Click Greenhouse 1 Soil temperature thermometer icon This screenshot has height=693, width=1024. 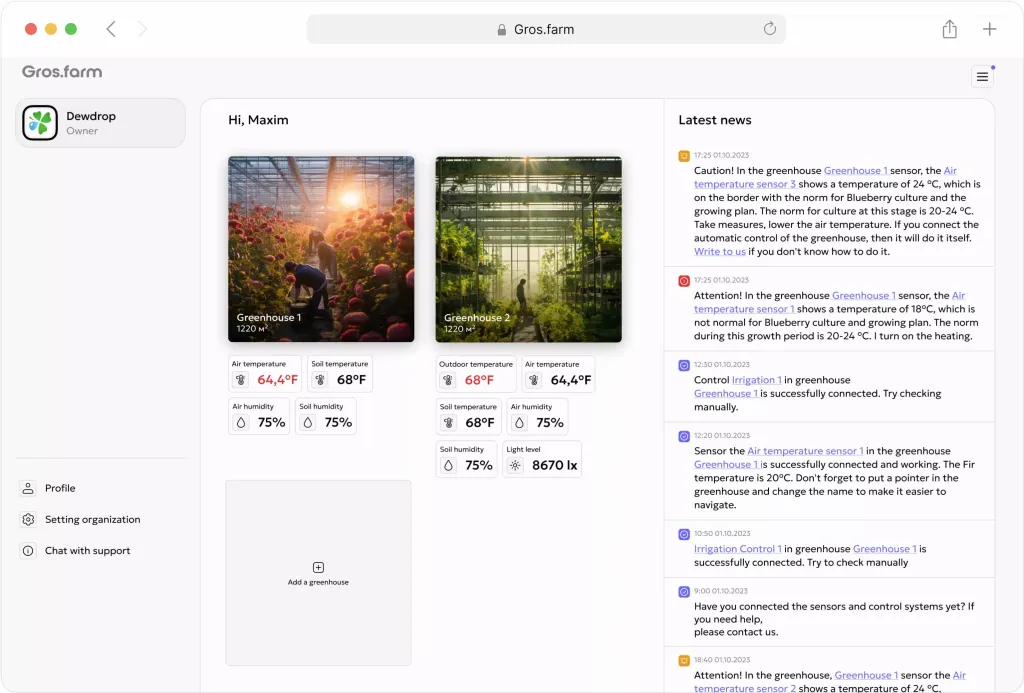pos(320,379)
